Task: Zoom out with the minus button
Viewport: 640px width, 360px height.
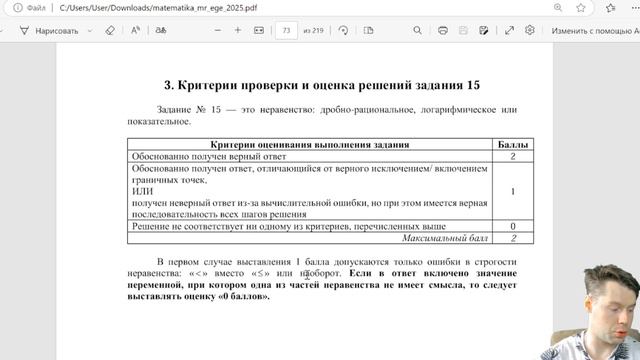Action: tap(218, 31)
